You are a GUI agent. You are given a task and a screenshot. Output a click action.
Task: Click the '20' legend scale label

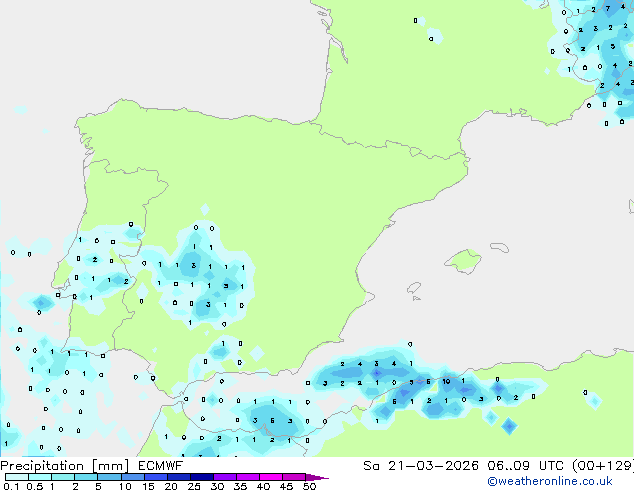171,486
